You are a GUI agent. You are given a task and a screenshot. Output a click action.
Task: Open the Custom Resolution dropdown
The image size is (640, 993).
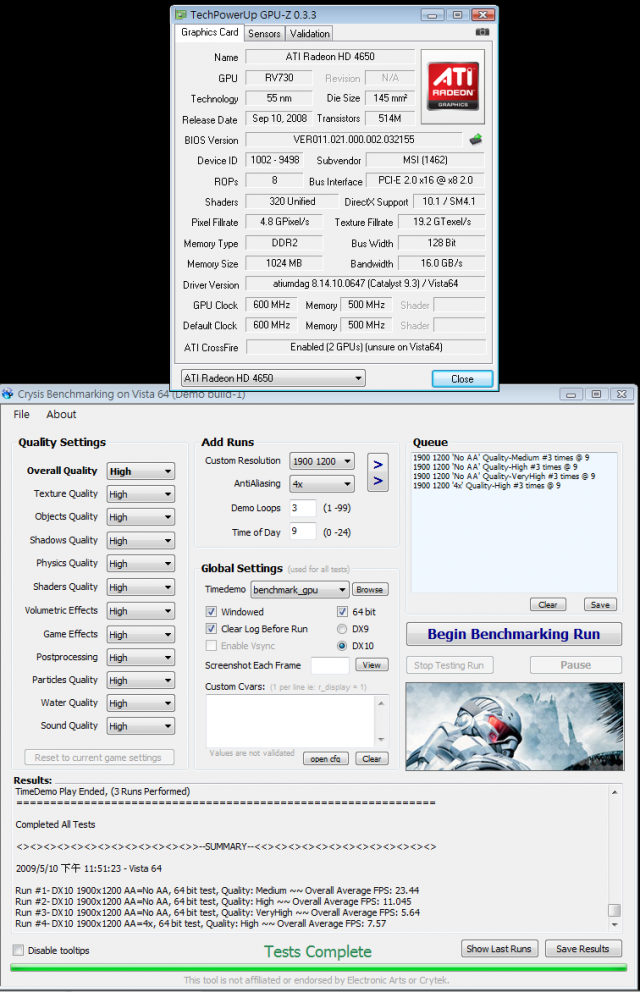pos(322,461)
